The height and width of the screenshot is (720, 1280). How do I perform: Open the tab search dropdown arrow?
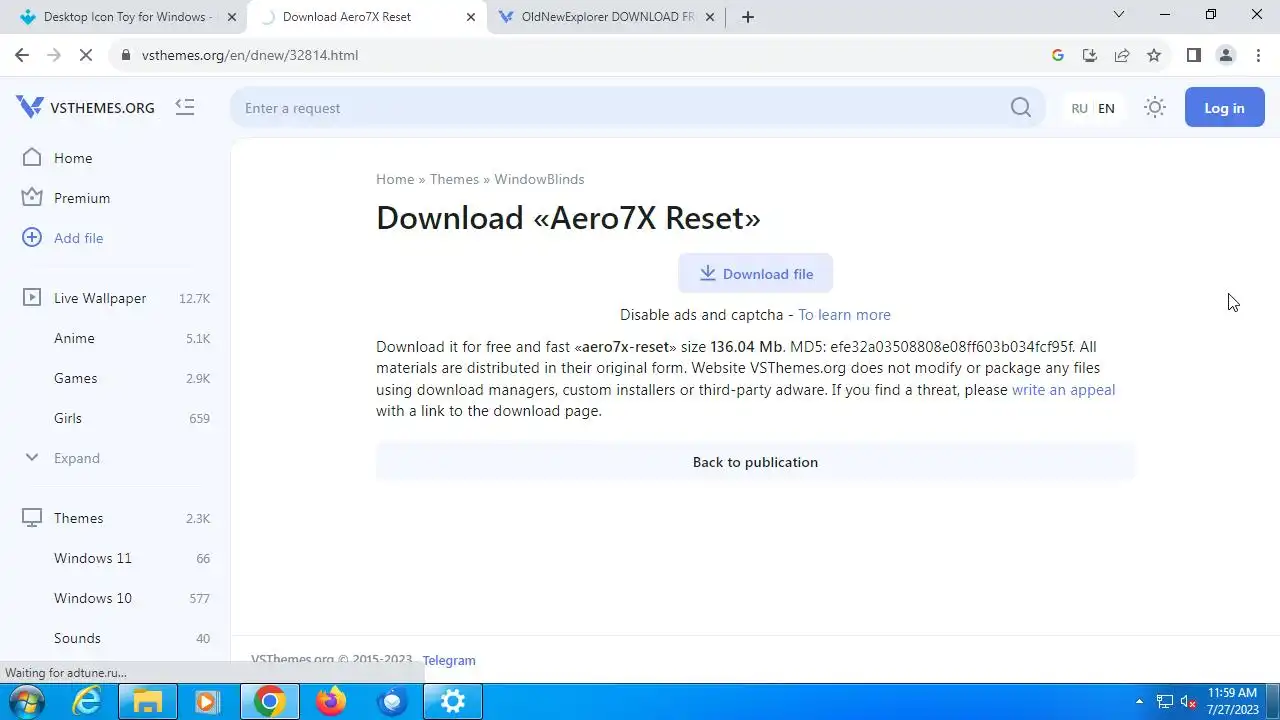1119,14
